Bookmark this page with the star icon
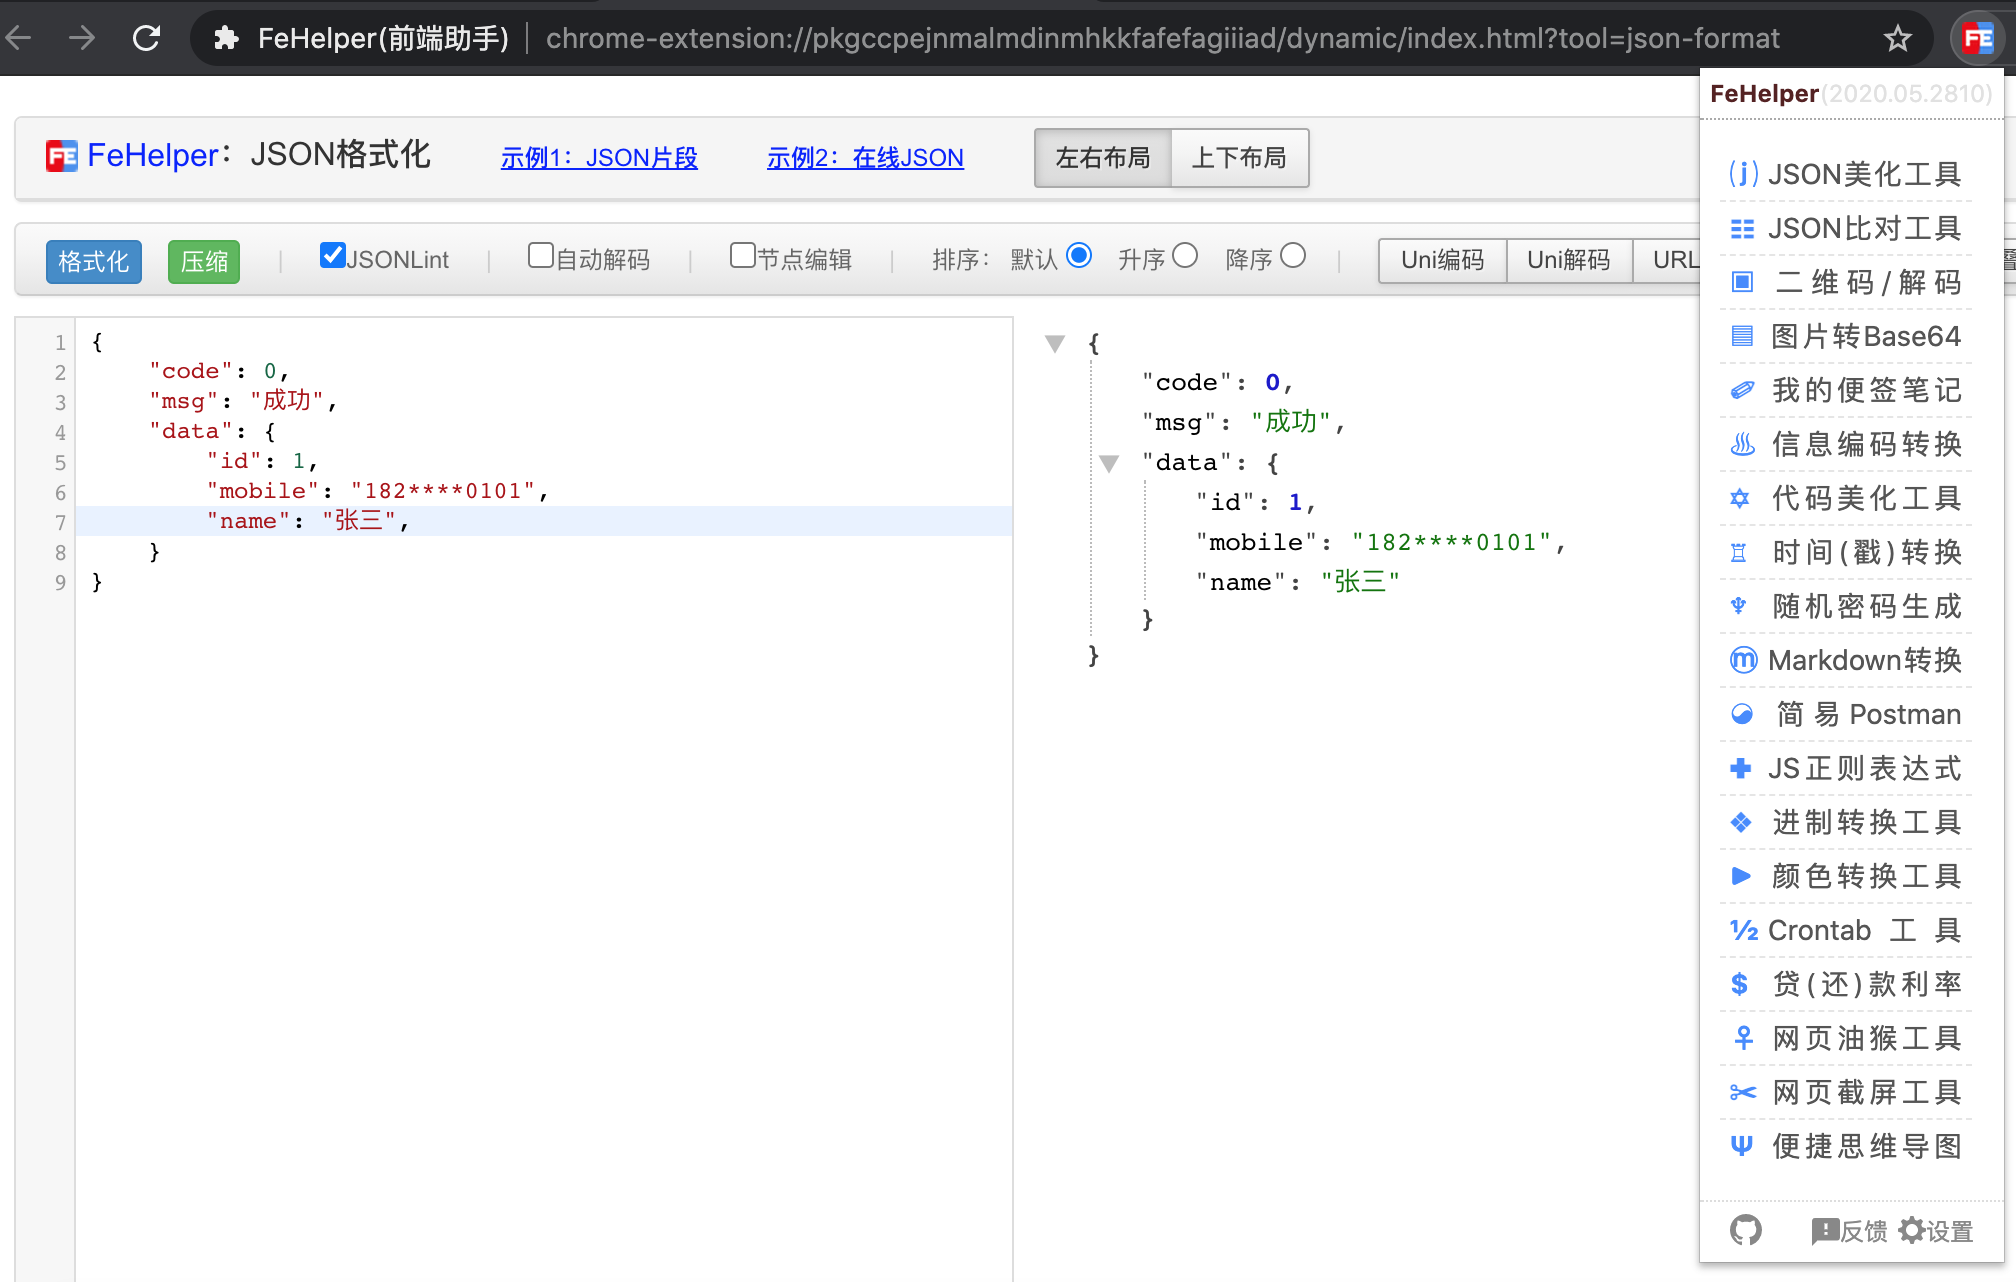Viewport: 2016px width, 1282px height. (x=1897, y=39)
